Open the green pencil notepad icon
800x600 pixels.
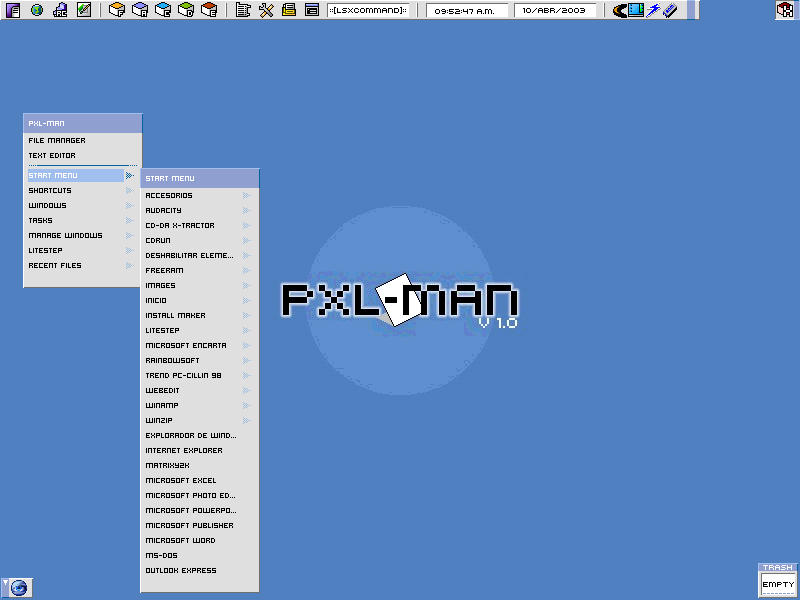click(x=84, y=10)
